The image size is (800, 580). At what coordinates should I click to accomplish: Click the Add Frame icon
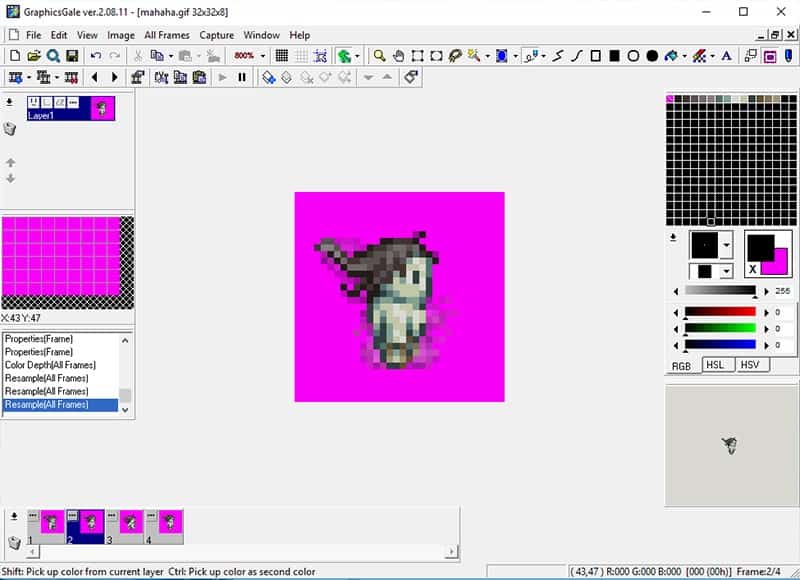point(15,78)
